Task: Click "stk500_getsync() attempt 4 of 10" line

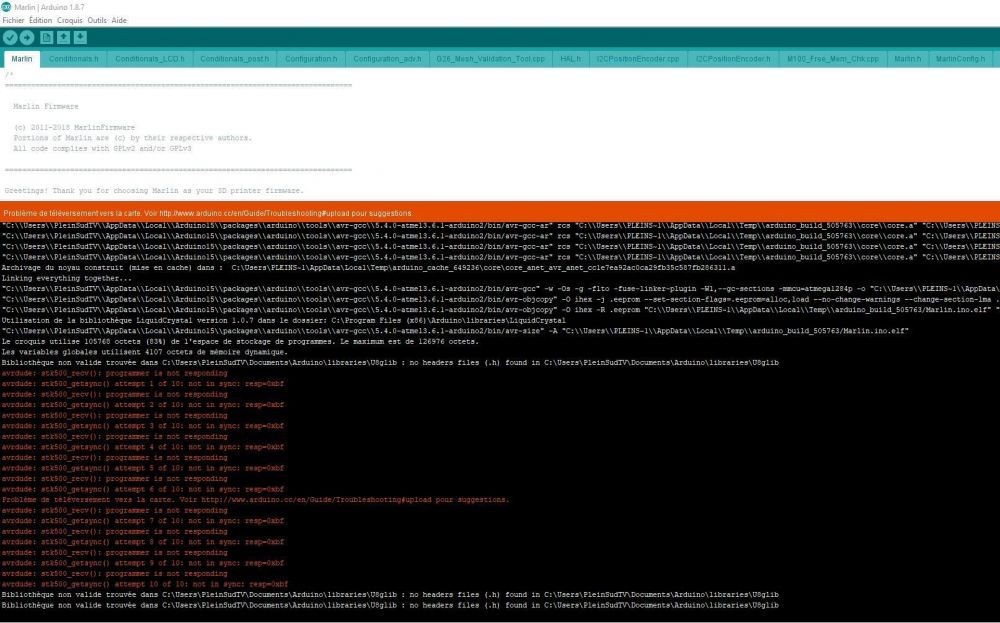Action: click(x=143, y=447)
